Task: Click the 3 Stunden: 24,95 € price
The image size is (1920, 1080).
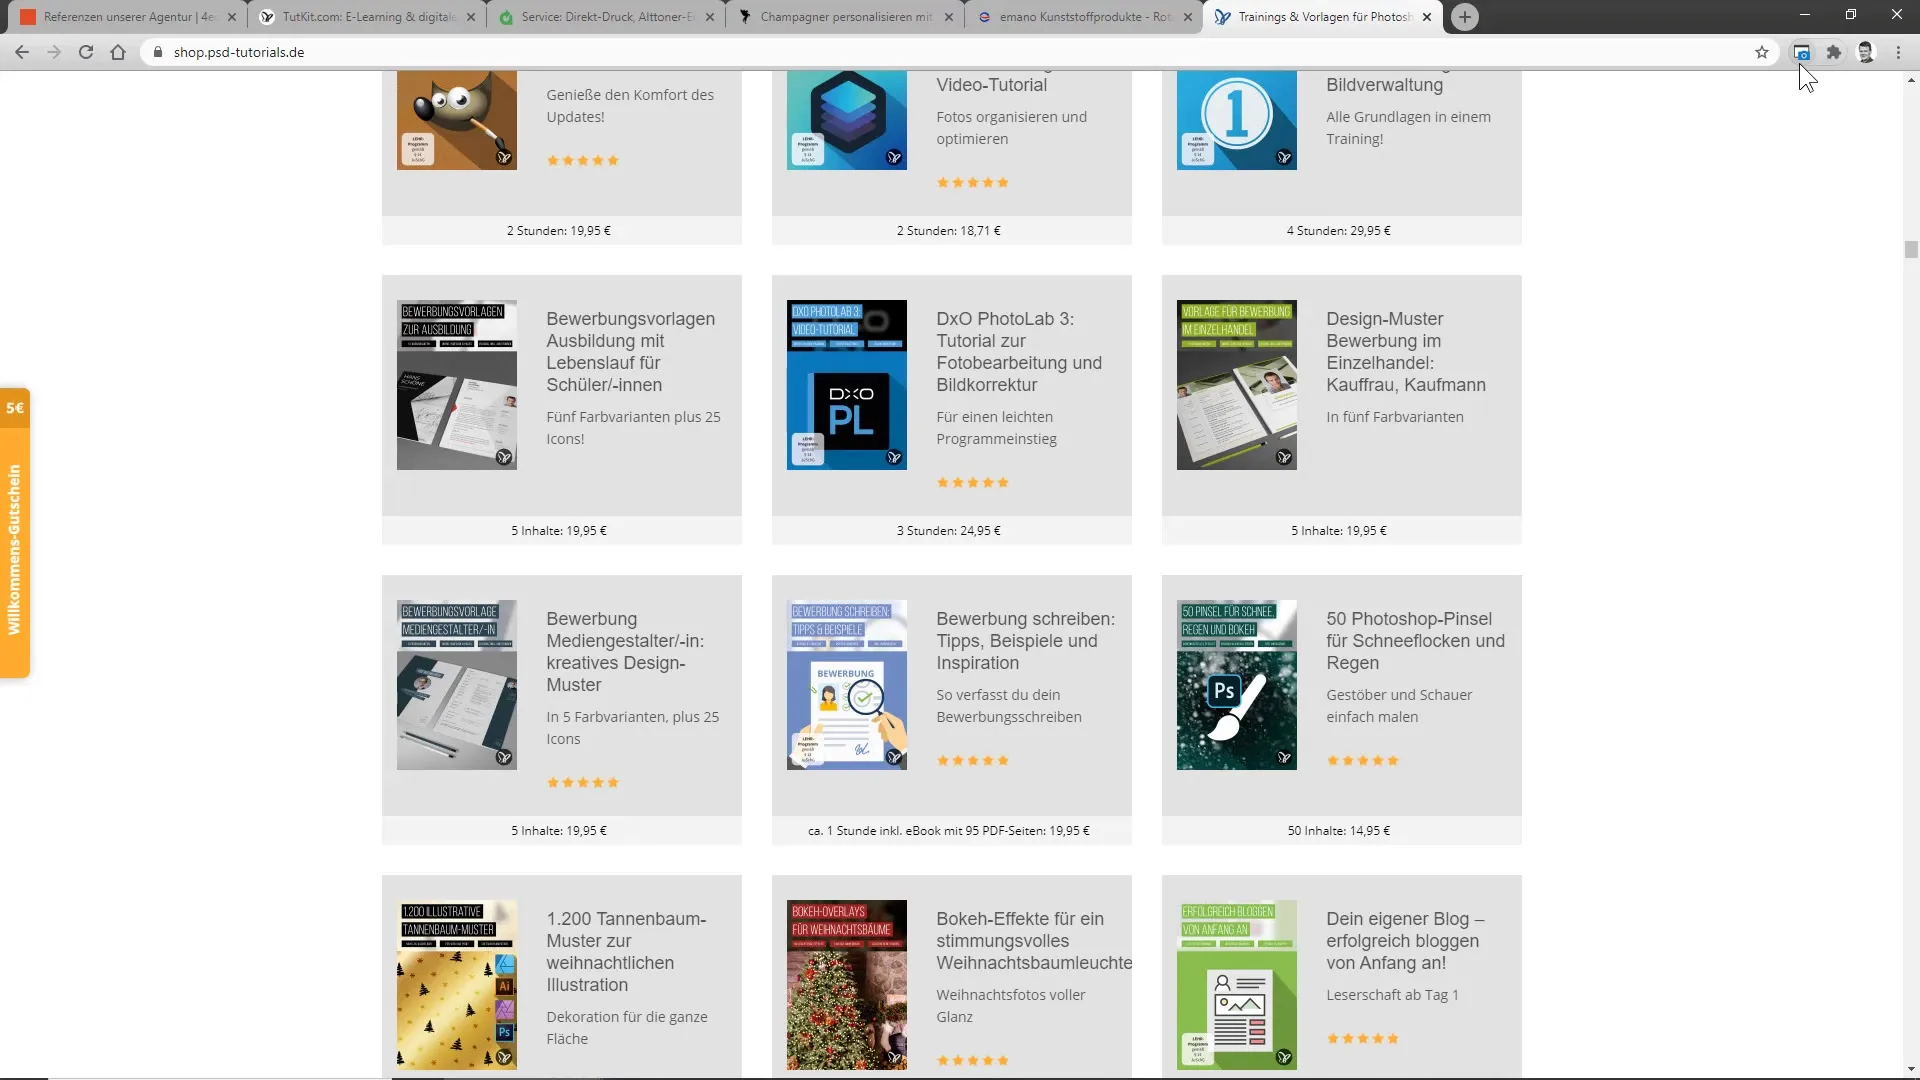Action: [x=949, y=531]
